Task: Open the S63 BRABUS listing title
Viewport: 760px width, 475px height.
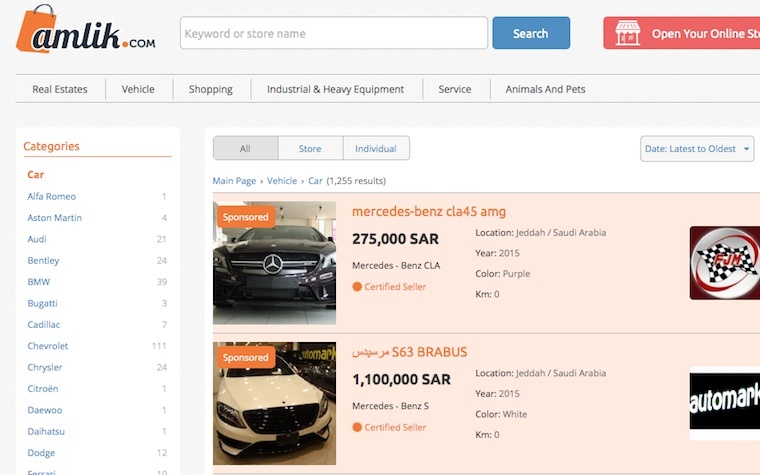Action: [410, 352]
